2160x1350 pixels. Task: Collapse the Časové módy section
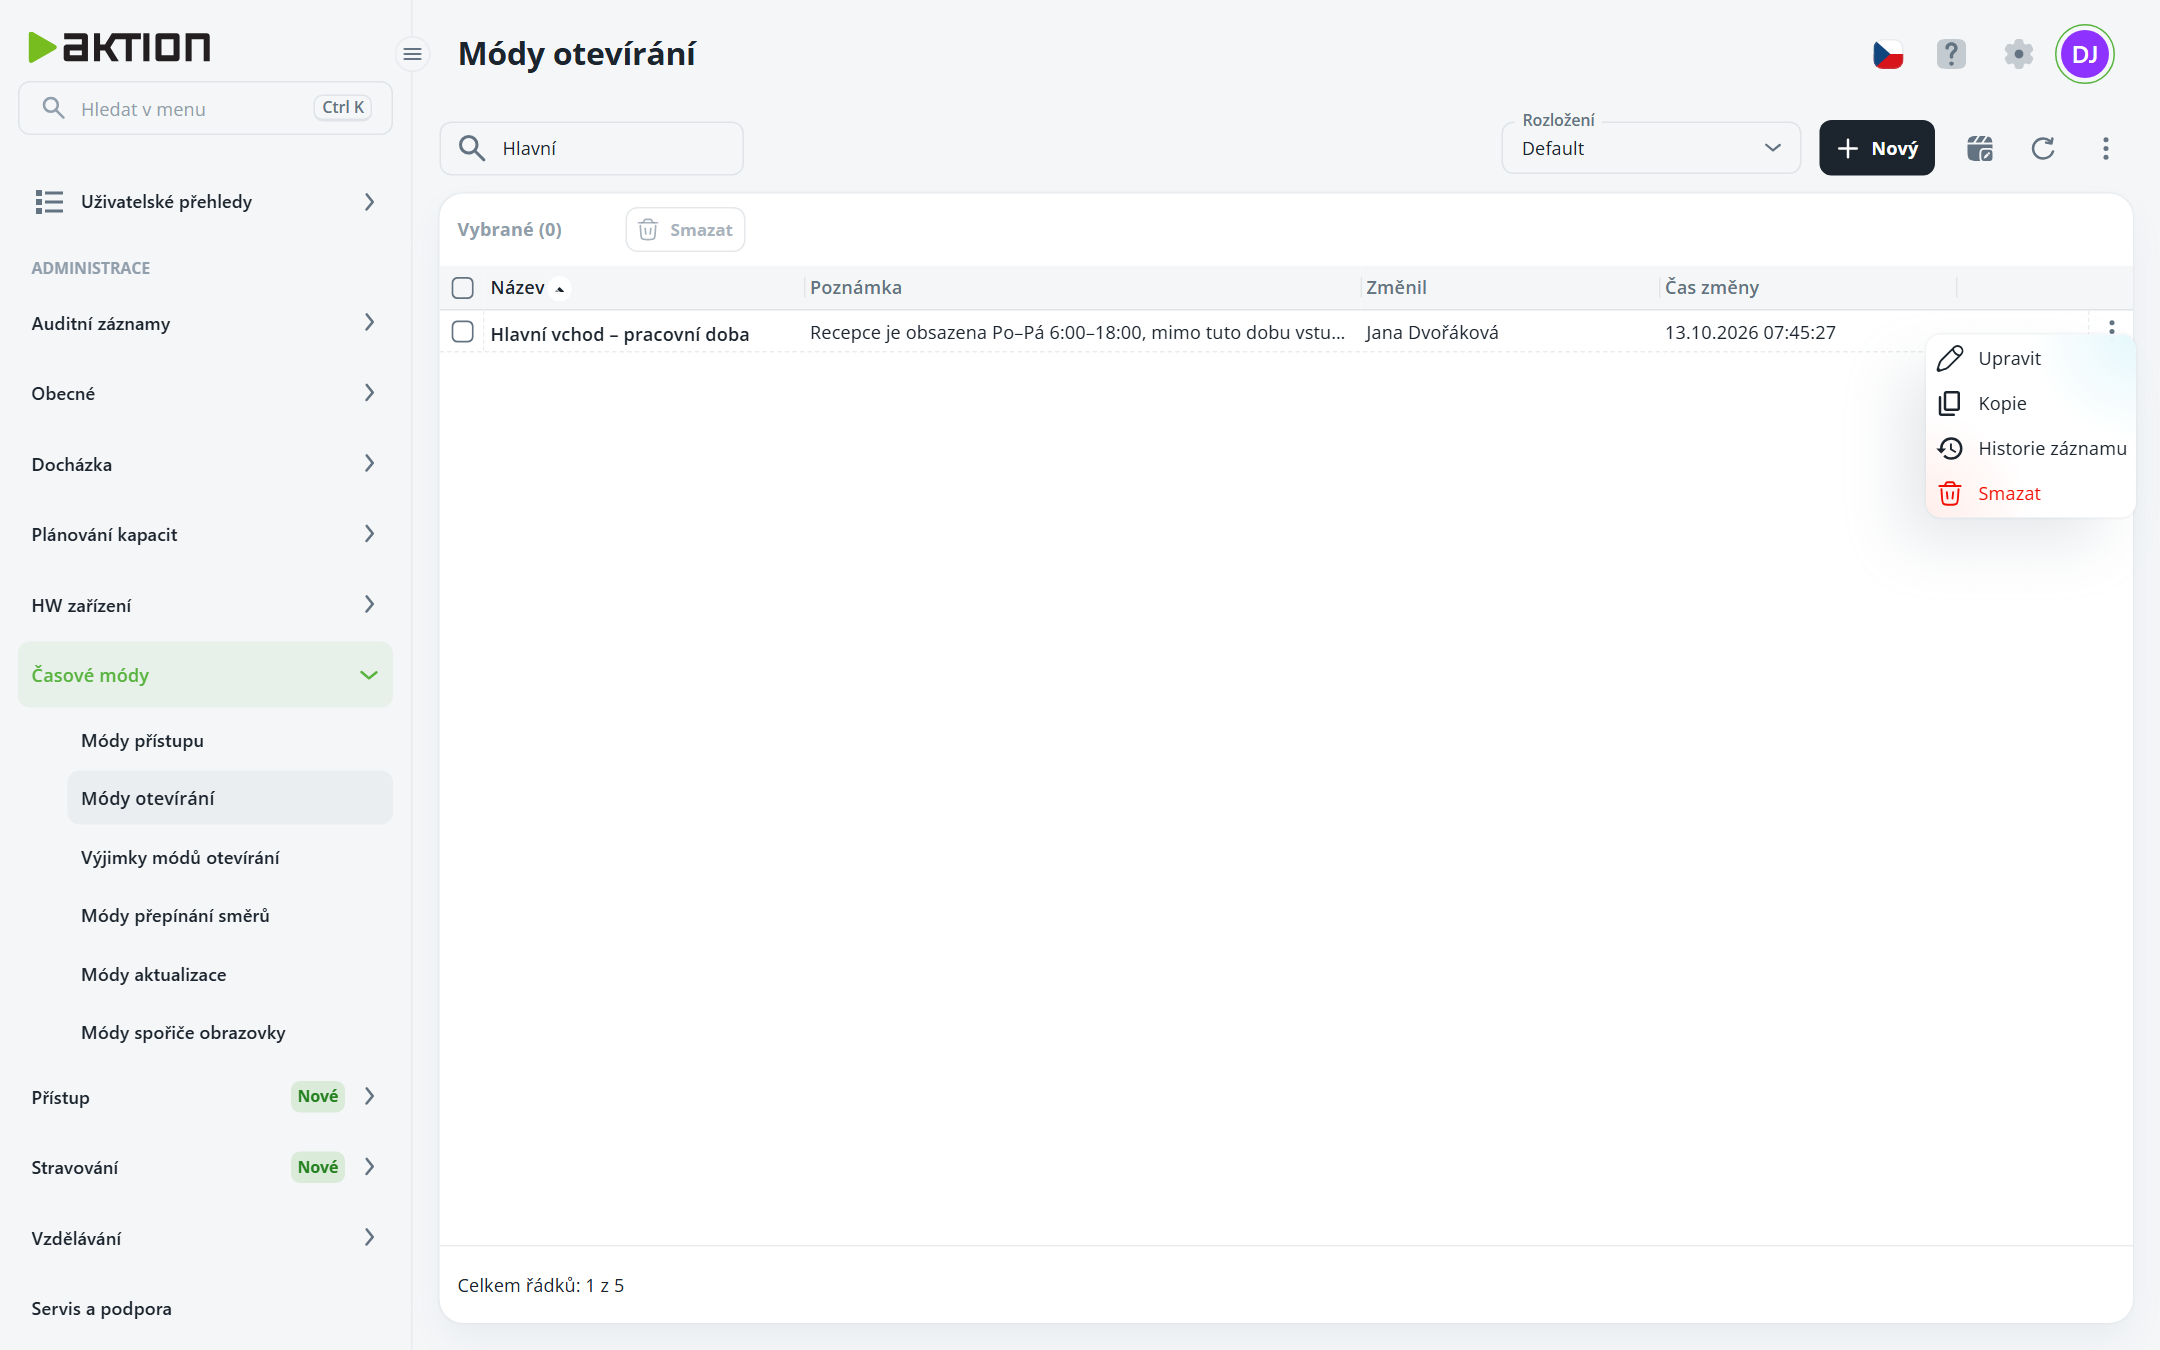point(205,675)
